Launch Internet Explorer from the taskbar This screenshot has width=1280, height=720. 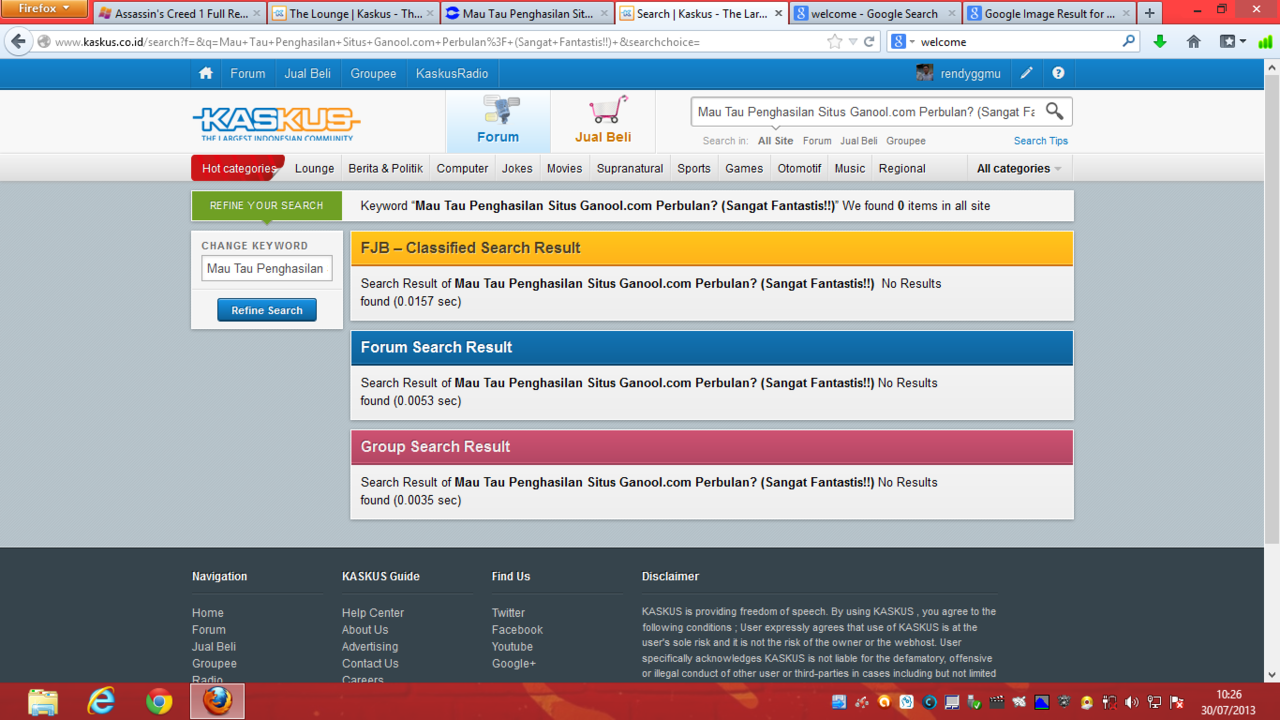tap(101, 701)
